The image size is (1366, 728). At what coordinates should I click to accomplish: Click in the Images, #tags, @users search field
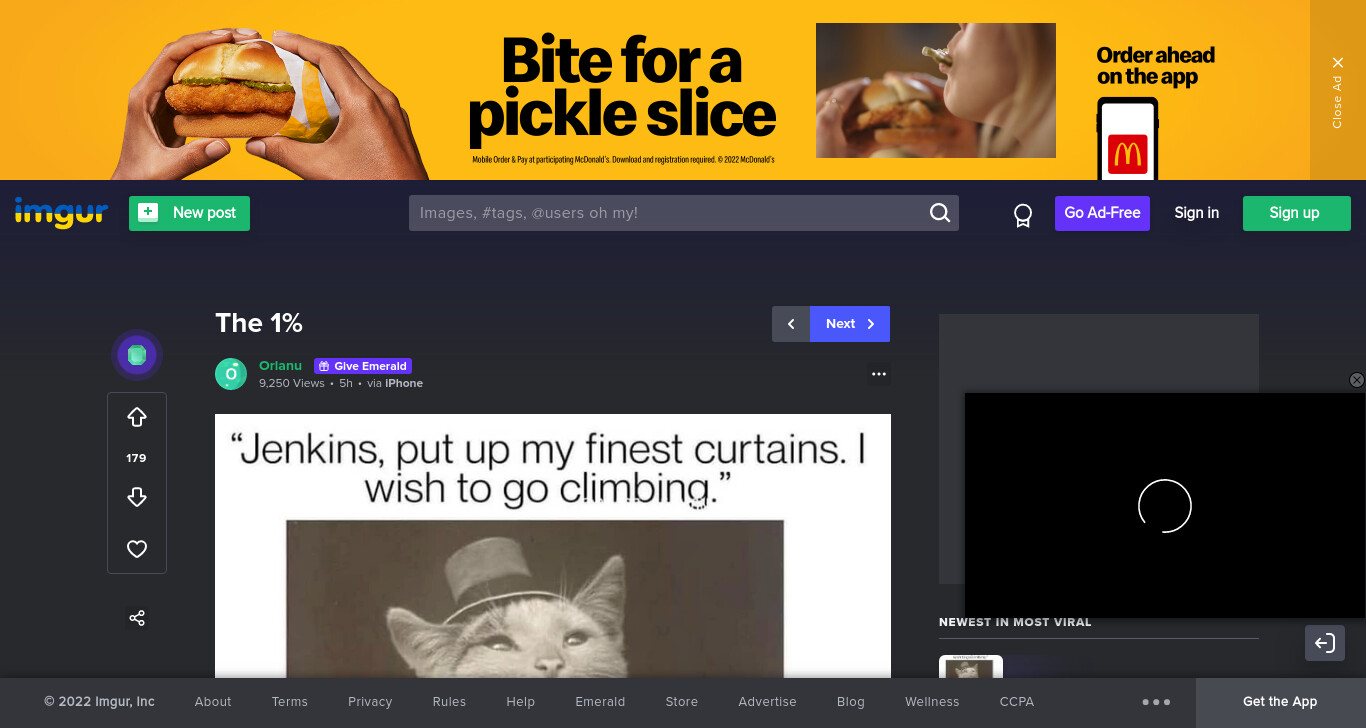668,213
